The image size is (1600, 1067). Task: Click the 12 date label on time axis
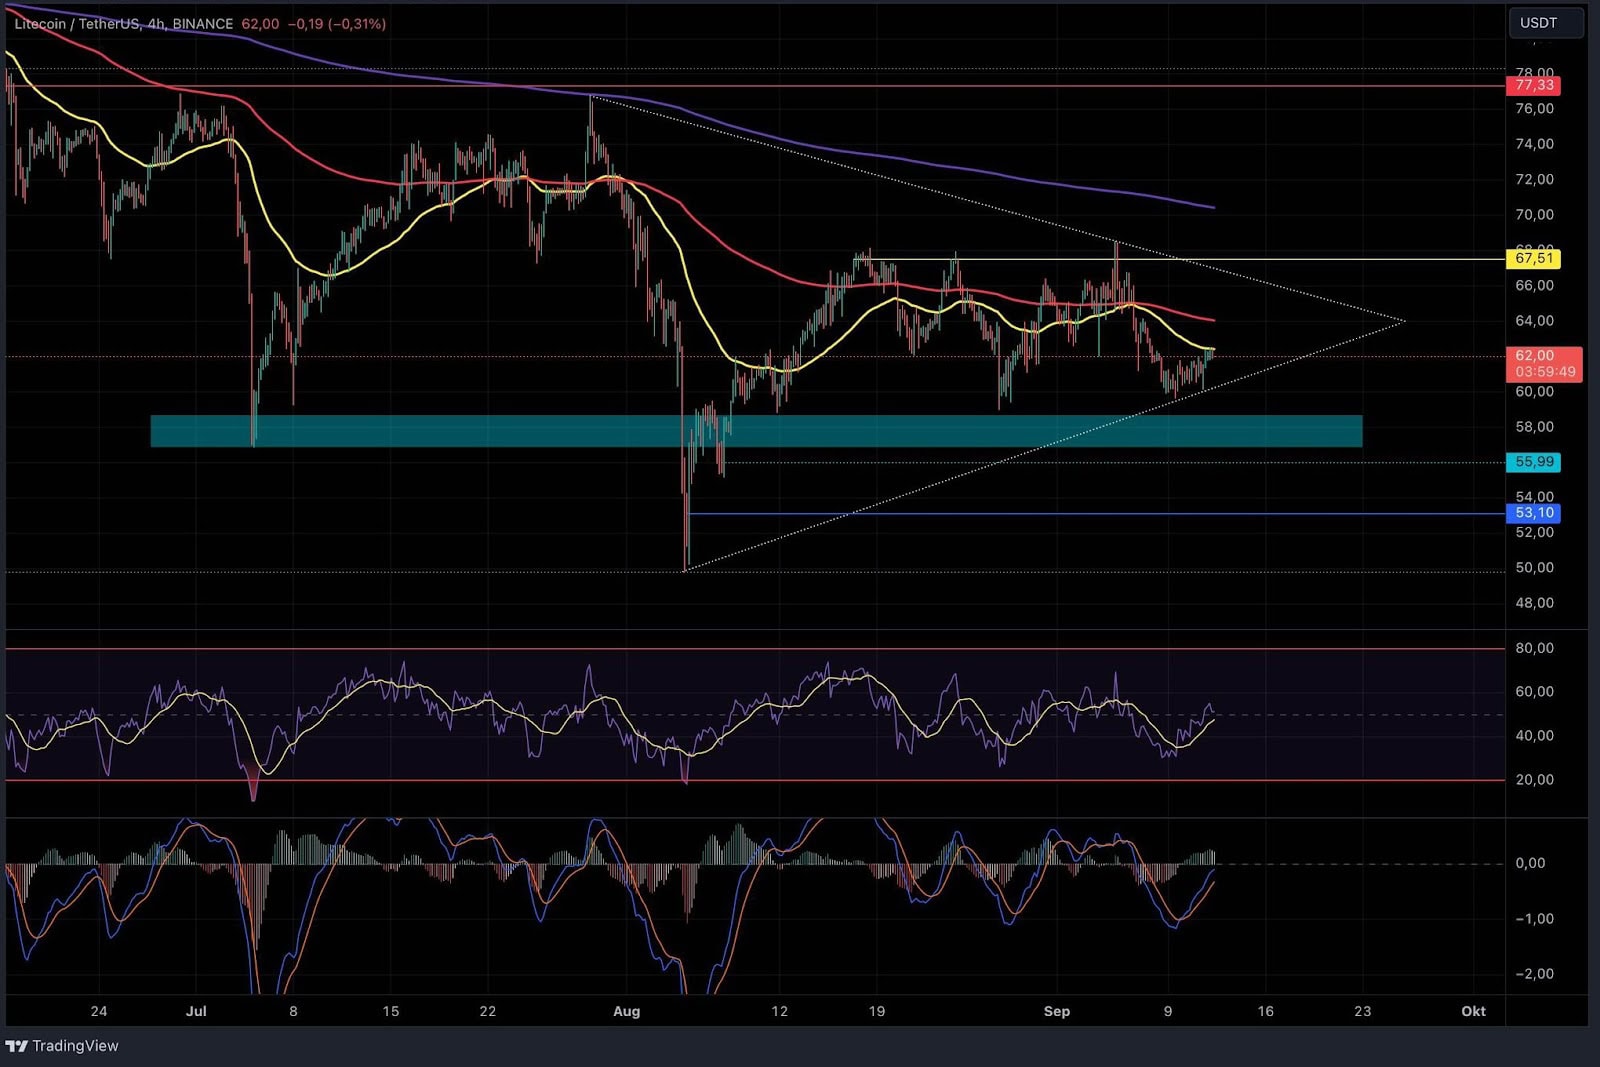(779, 1011)
